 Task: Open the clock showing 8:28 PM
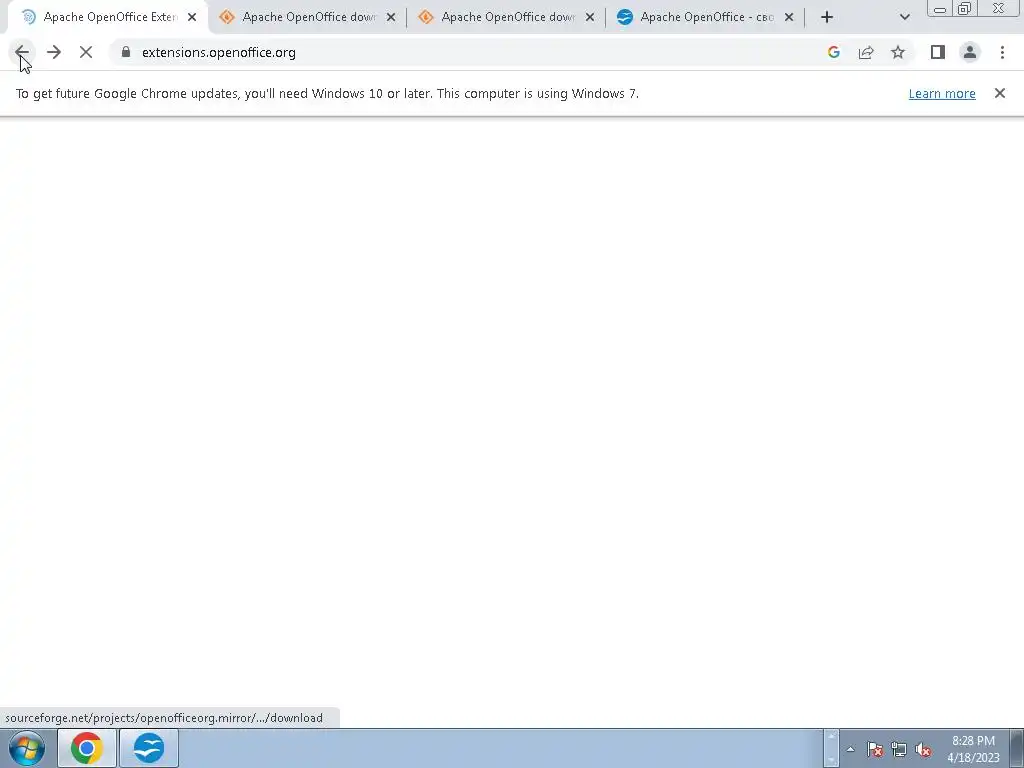click(x=973, y=748)
